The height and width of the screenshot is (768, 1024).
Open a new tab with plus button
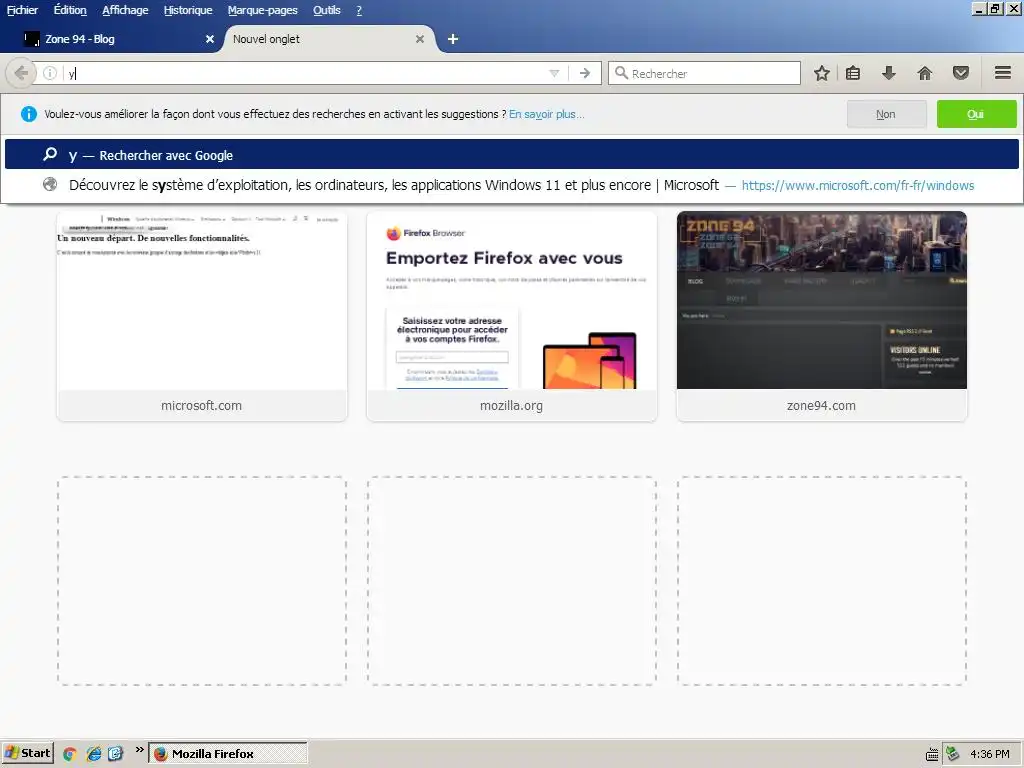453,39
